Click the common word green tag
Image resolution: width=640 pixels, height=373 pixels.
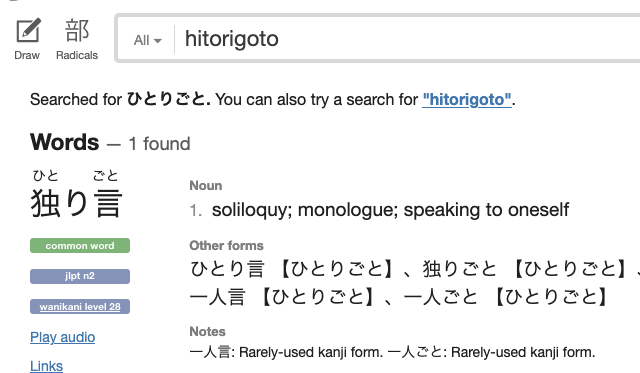pos(80,246)
